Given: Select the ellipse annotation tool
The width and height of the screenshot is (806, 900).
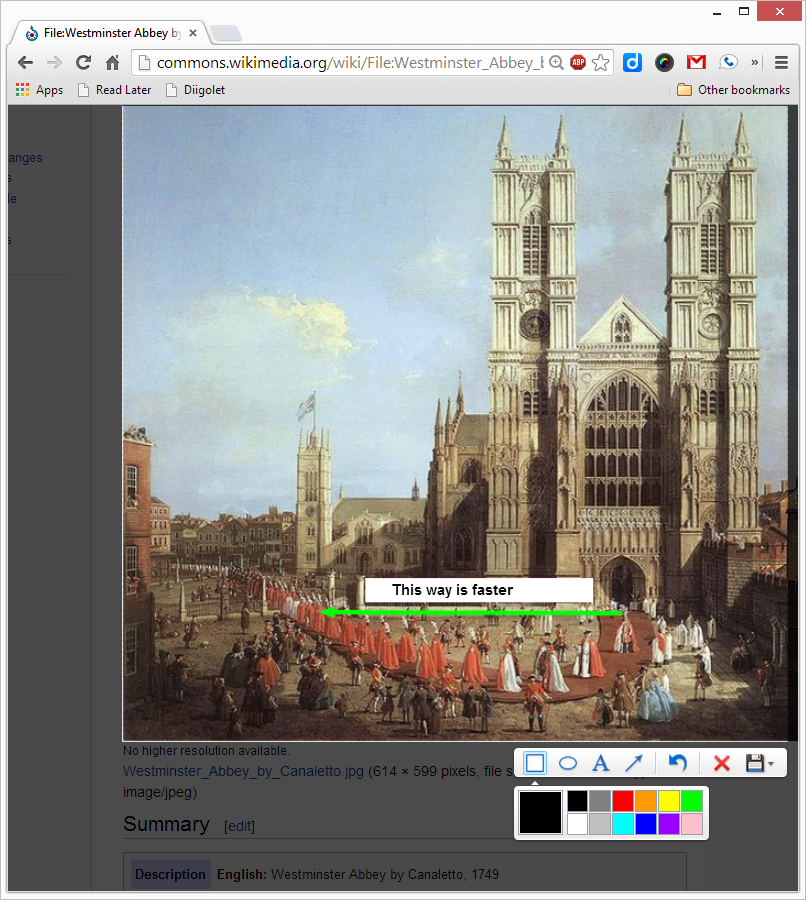Looking at the screenshot, I should pyautogui.click(x=568, y=763).
